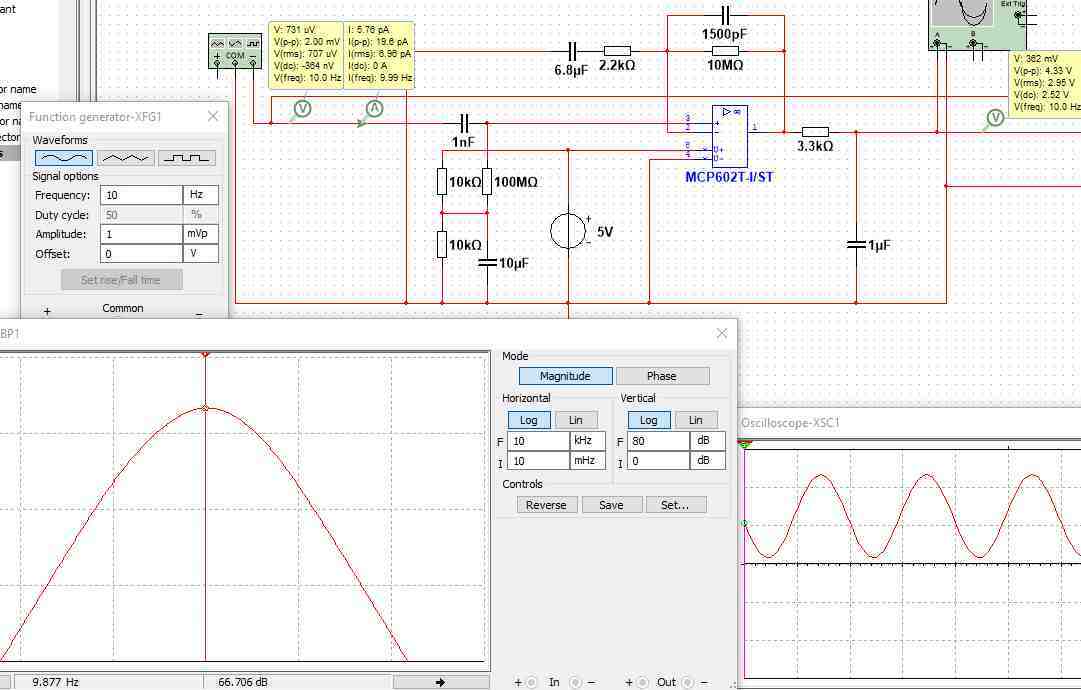Viewport: 1081px width, 690px height.
Task: Select the triangle waveform button
Action: point(125,158)
